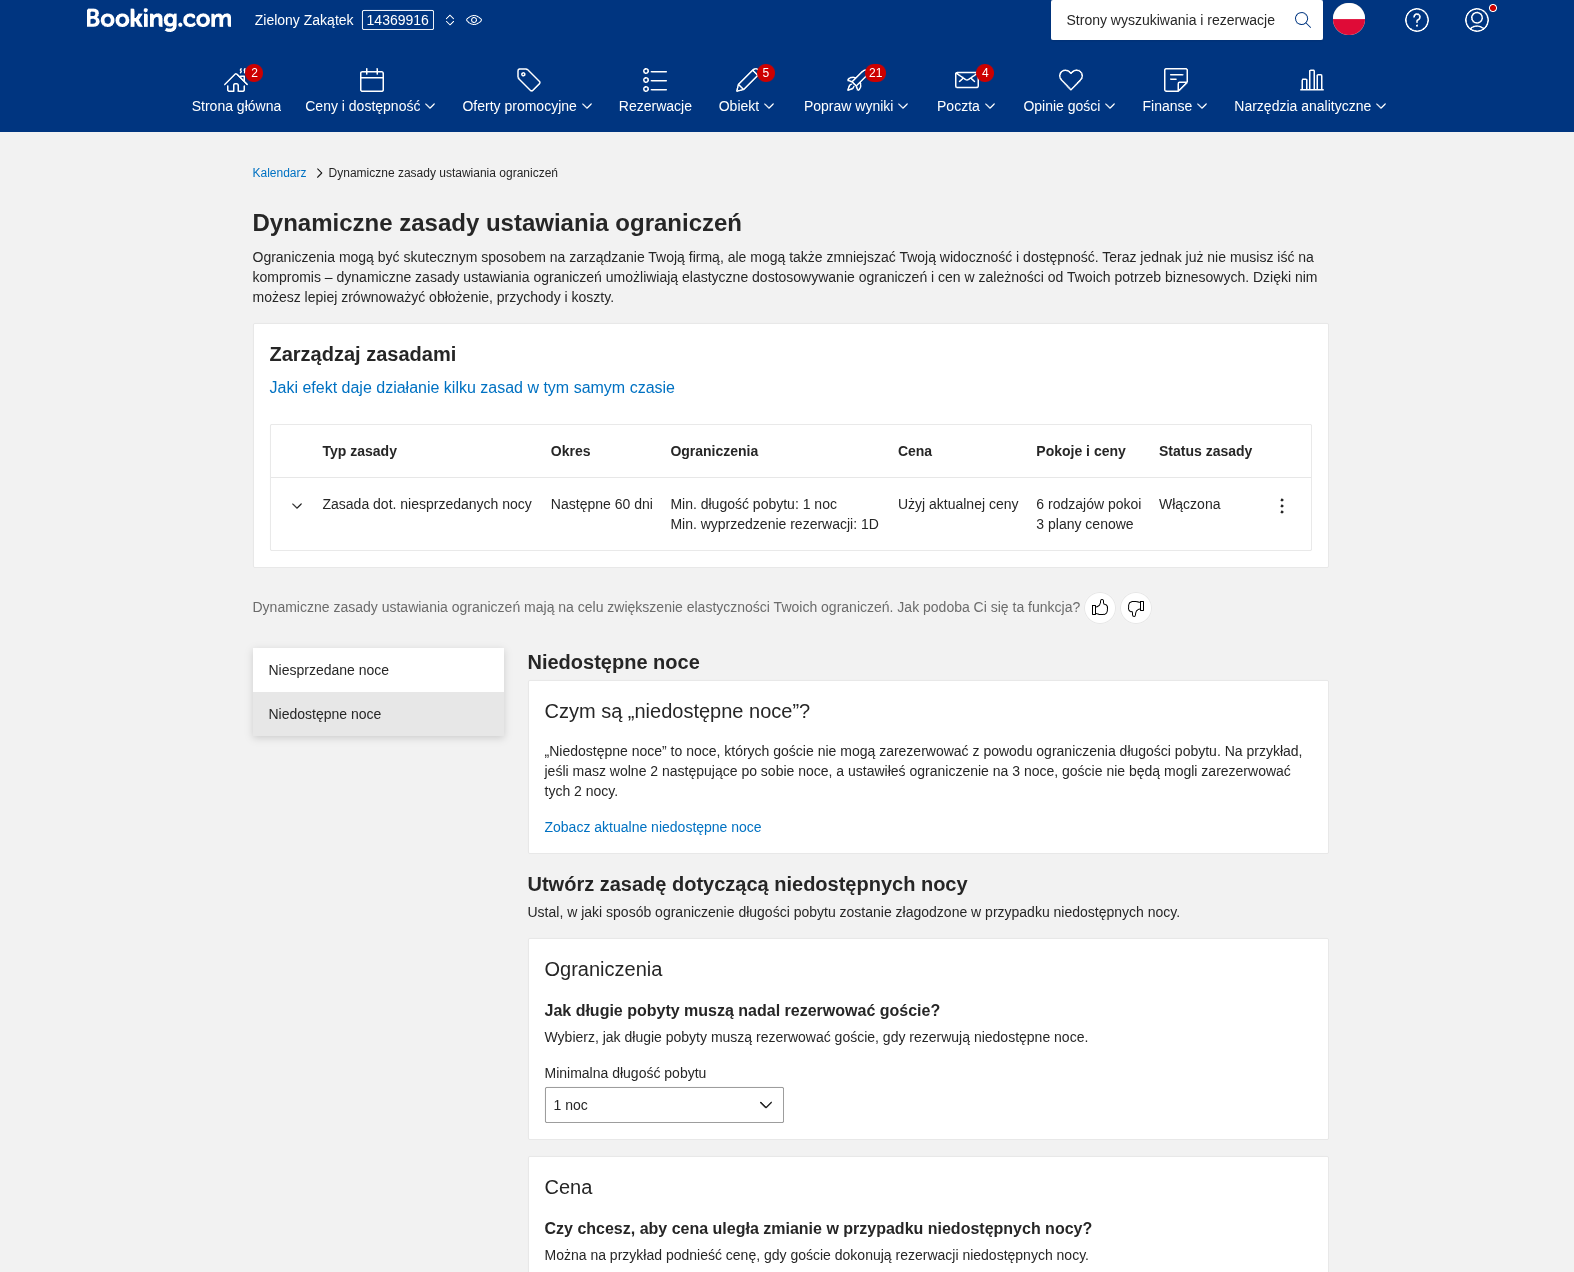Click the Kalendarz breadcrumb link
This screenshot has width=1574, height=1272.
pos(279,173)
